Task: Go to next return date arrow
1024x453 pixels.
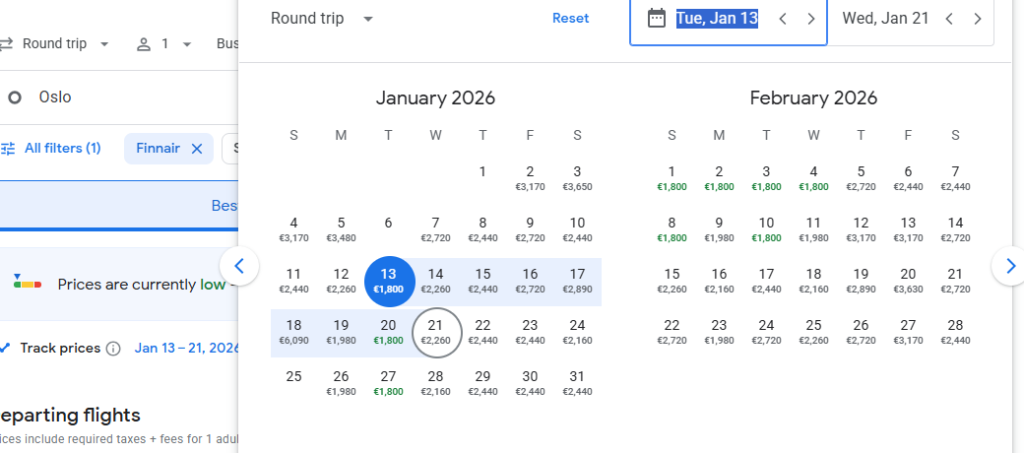Action: 978,19
